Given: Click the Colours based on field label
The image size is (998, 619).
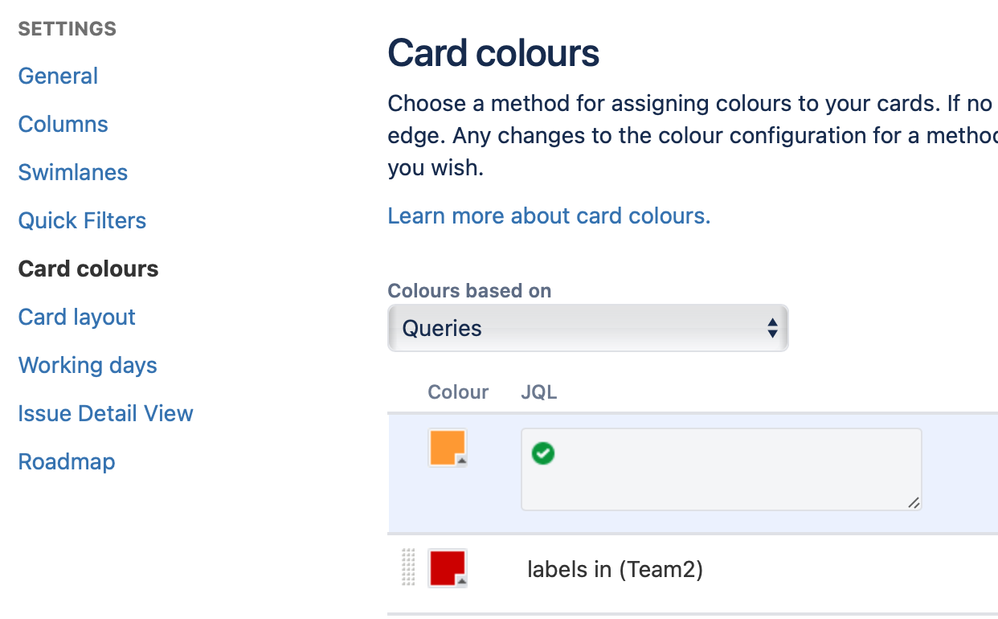Looking at the screenshot, I should coord(469,291).
